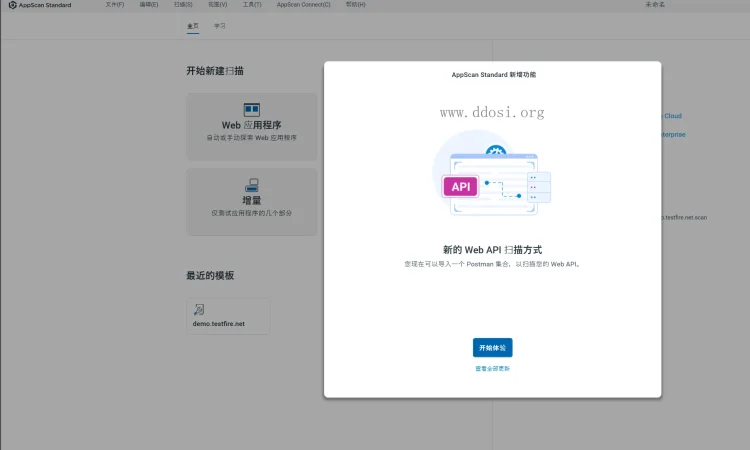Switch to the 主页 tab
Viewport: 750px width, 450px height.
(x=193, y=26)
